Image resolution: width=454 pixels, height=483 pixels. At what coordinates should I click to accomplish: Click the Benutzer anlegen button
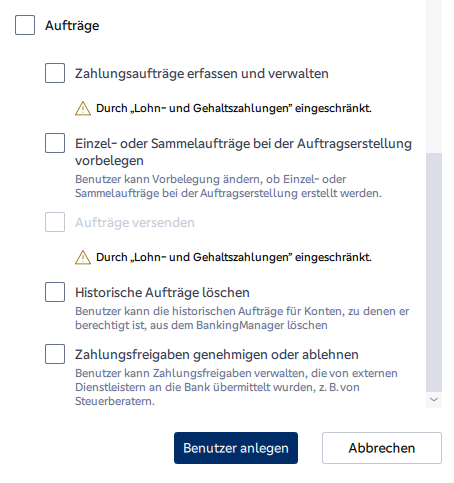pos(236,448)
